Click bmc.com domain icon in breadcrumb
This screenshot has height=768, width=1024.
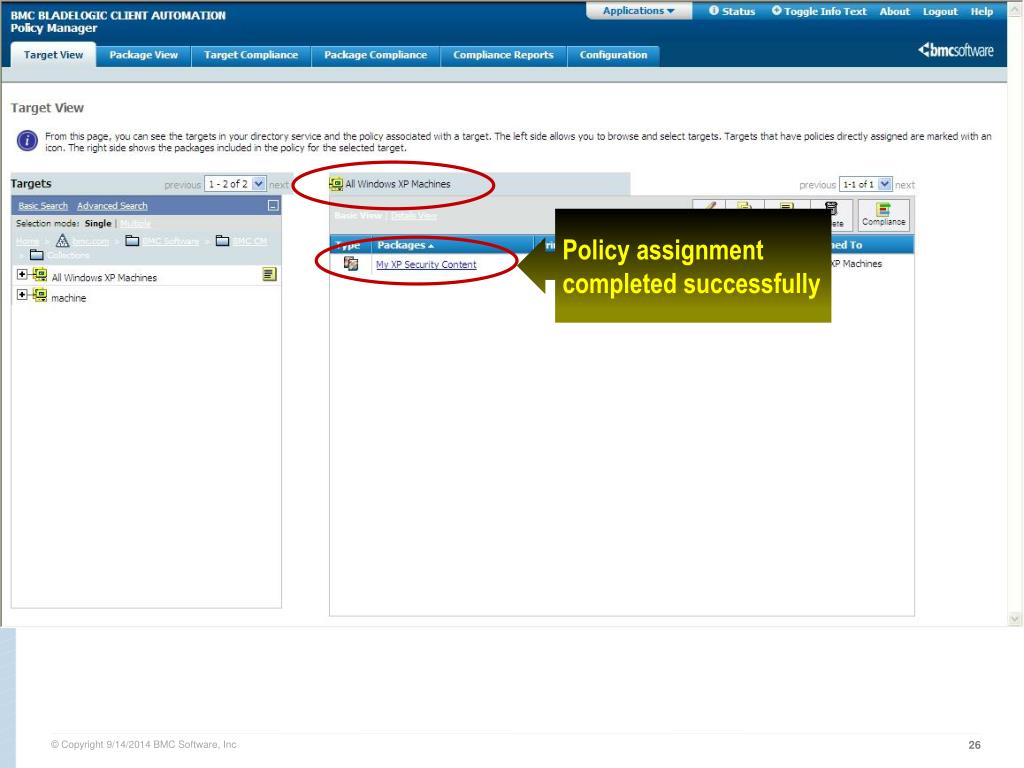pyautogui.click(x=62, y=240)
